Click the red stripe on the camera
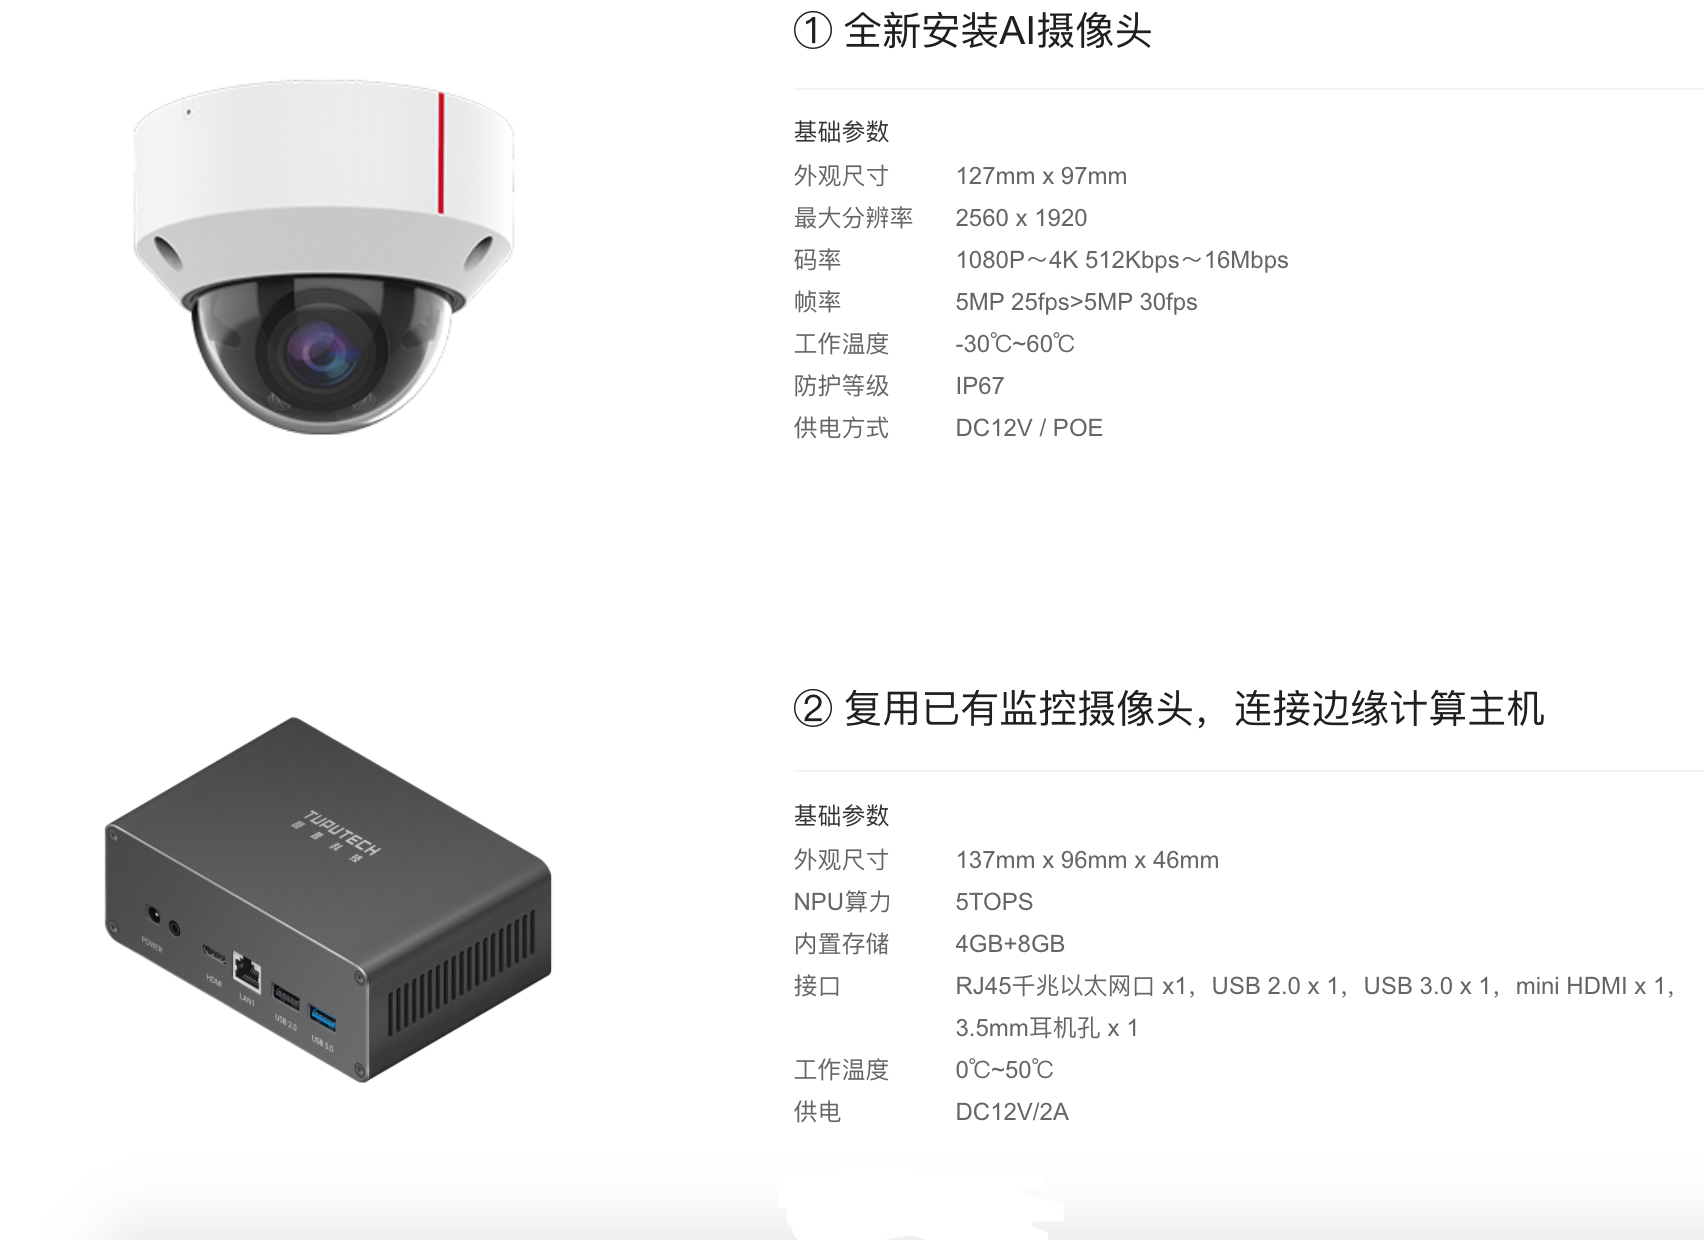Screen dimensions: 1704x1240 (441, 153)
